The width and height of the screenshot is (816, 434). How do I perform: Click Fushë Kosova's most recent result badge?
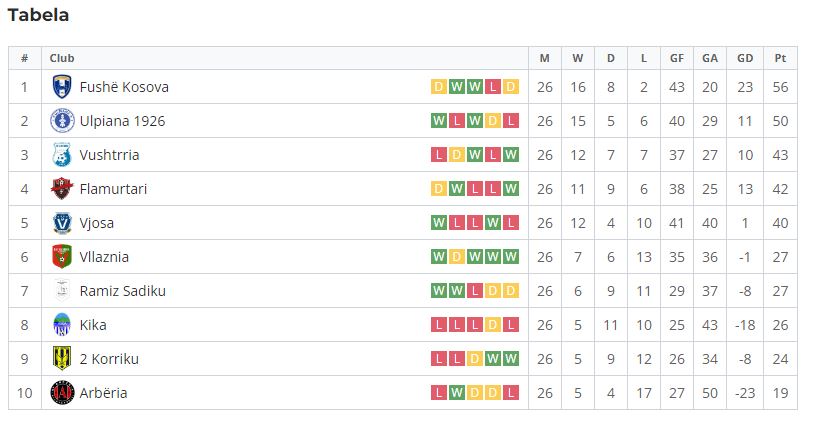[511, 87]
